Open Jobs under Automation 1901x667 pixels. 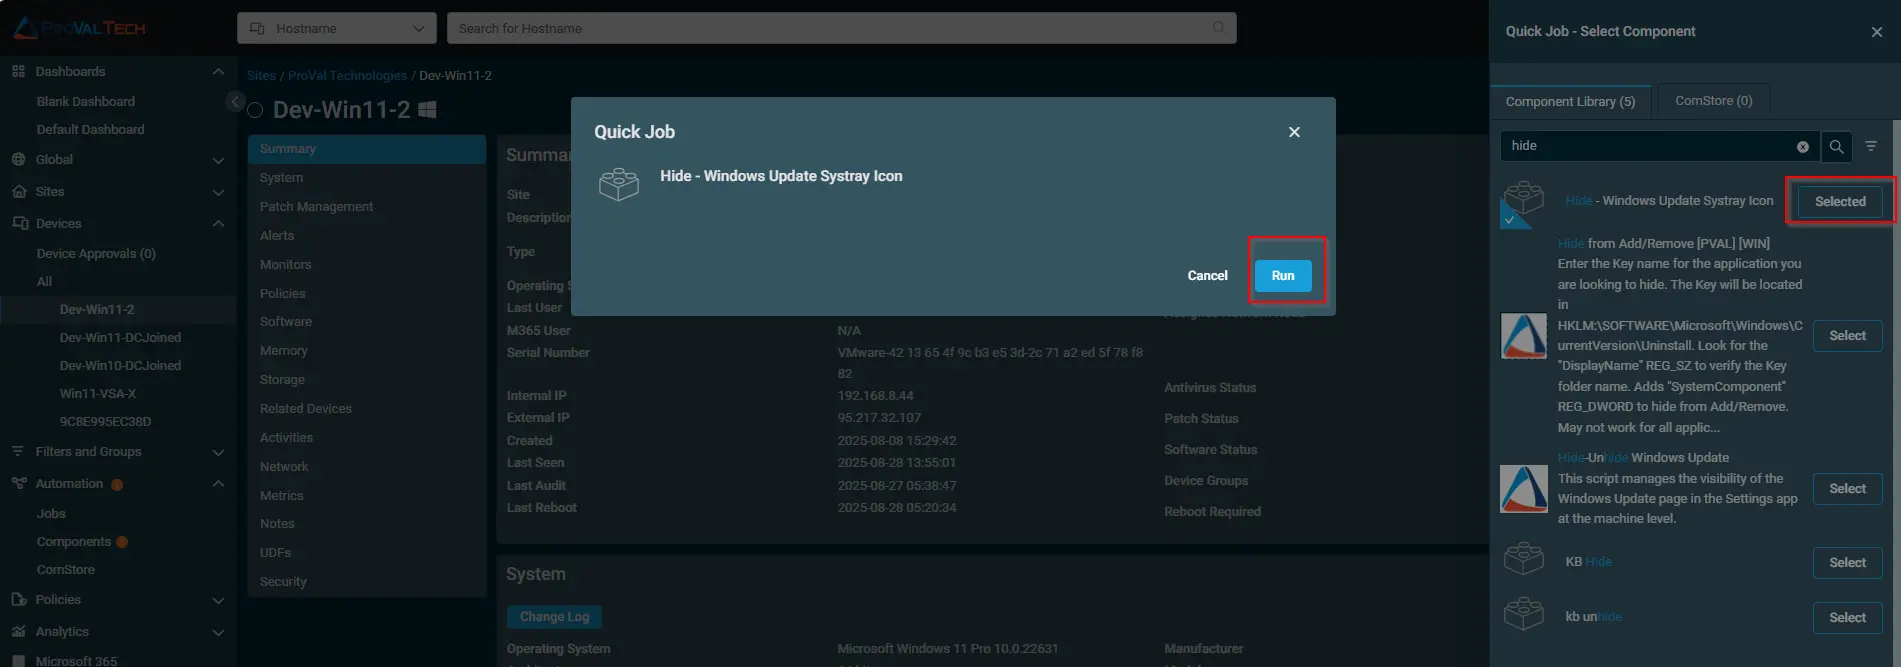pos(51,514)
